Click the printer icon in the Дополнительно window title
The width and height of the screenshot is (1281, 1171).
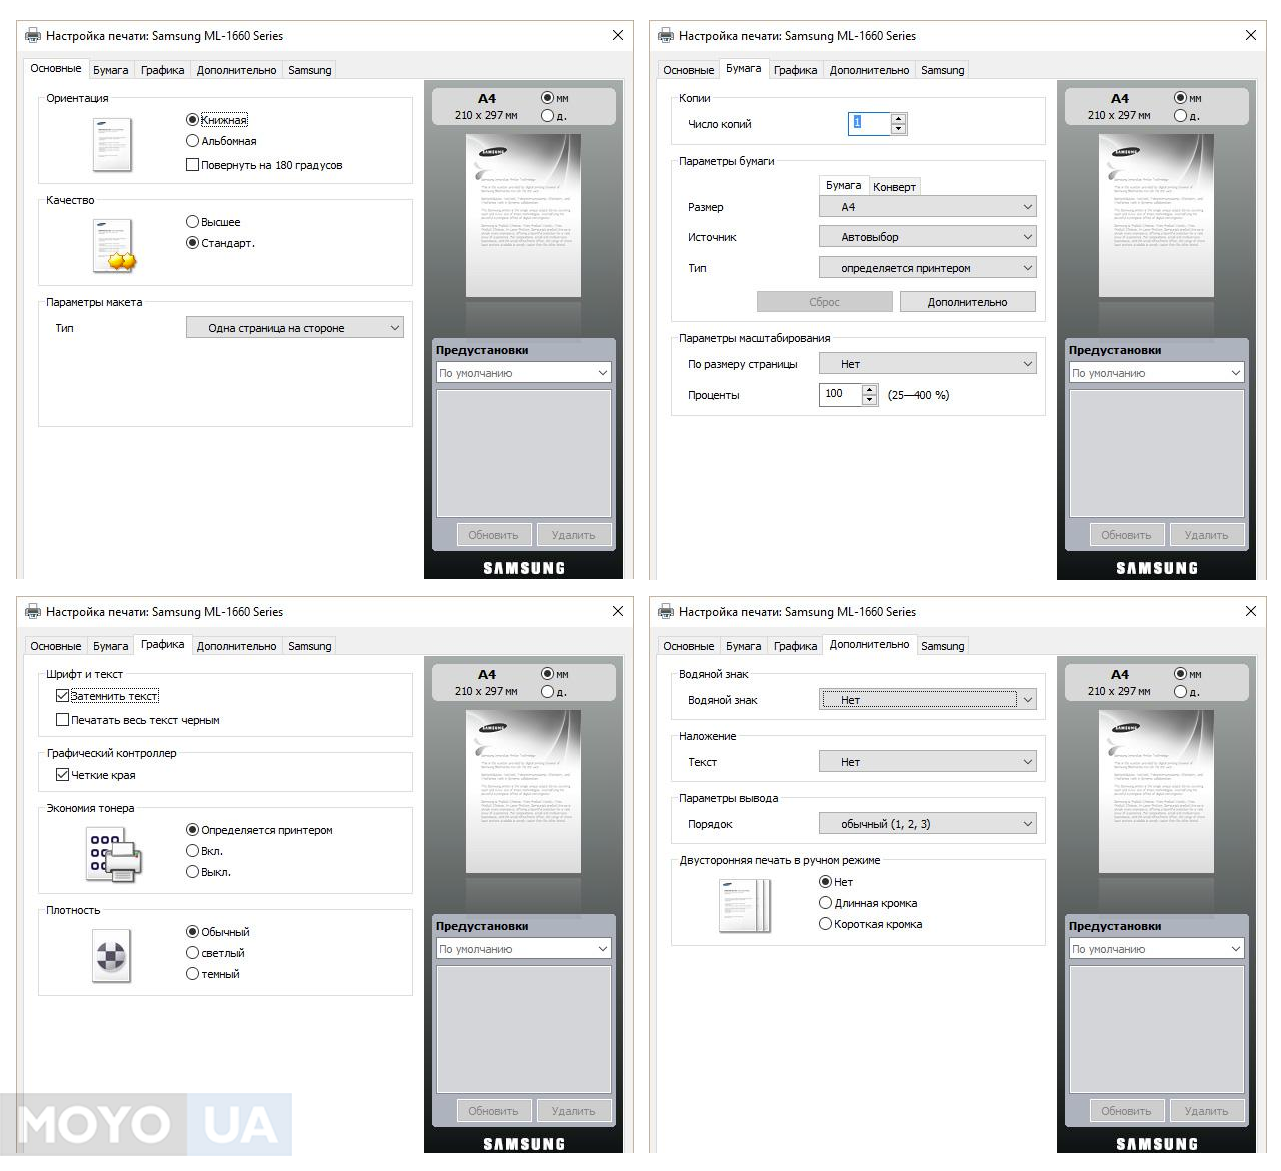665,612
